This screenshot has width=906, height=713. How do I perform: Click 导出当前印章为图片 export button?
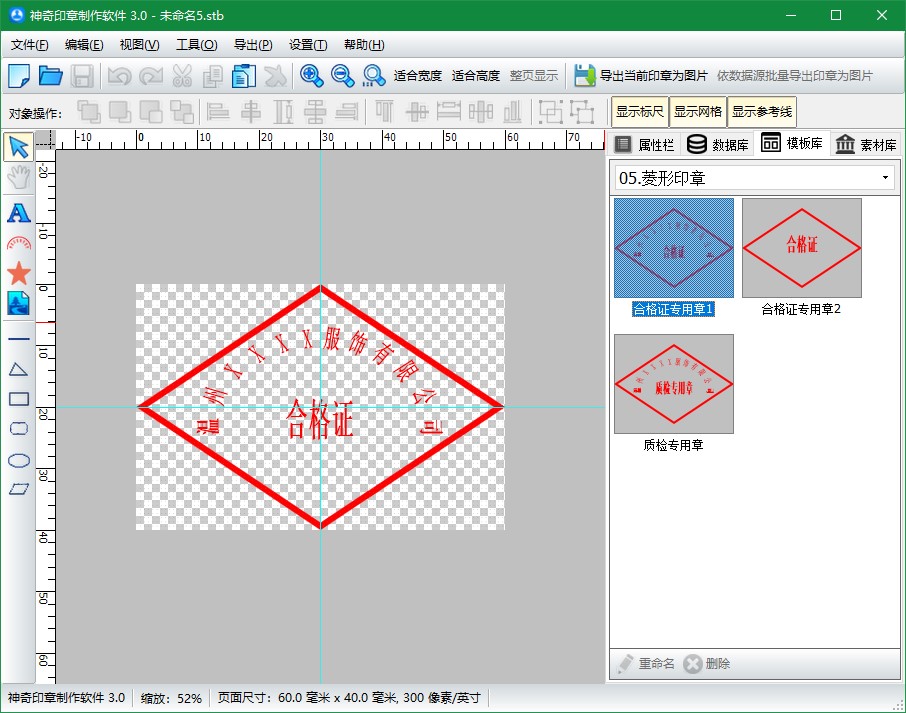coord(641,75)
